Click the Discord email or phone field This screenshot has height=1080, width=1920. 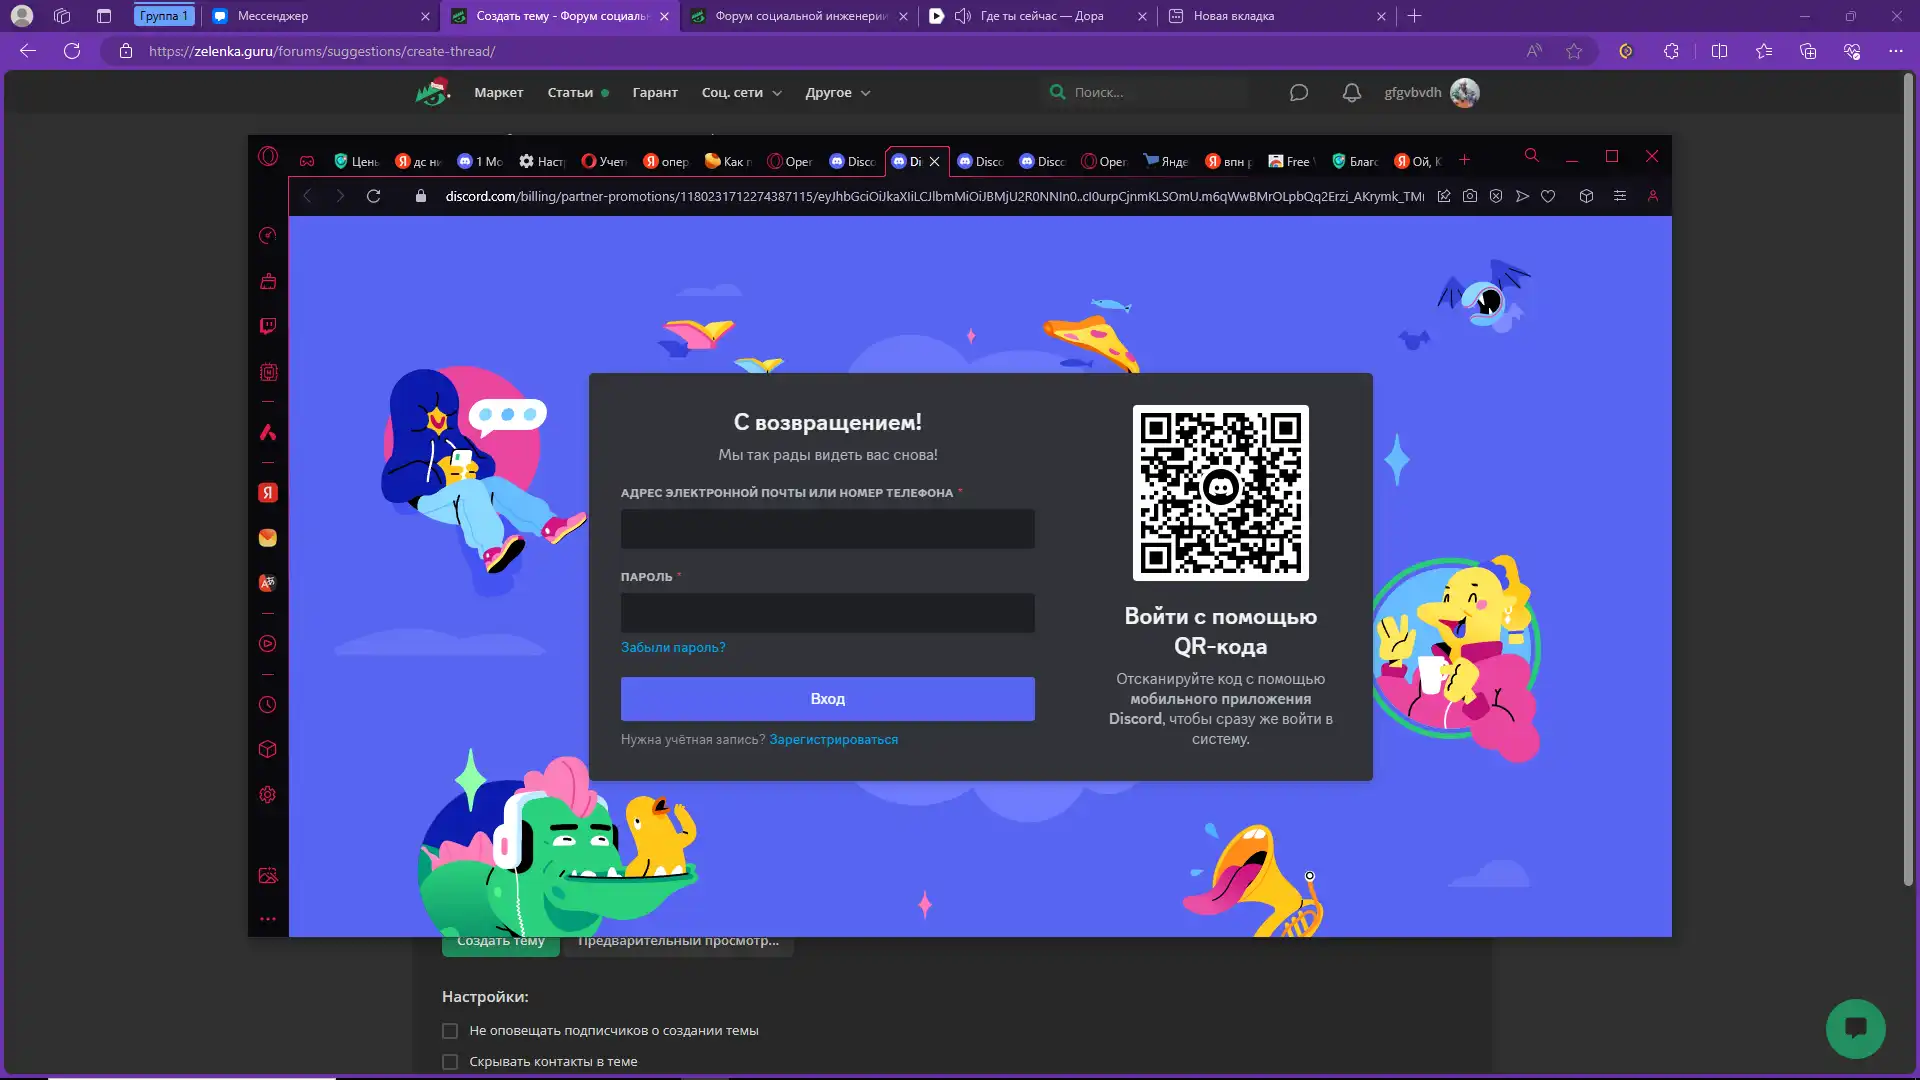(x=827, y=529)
